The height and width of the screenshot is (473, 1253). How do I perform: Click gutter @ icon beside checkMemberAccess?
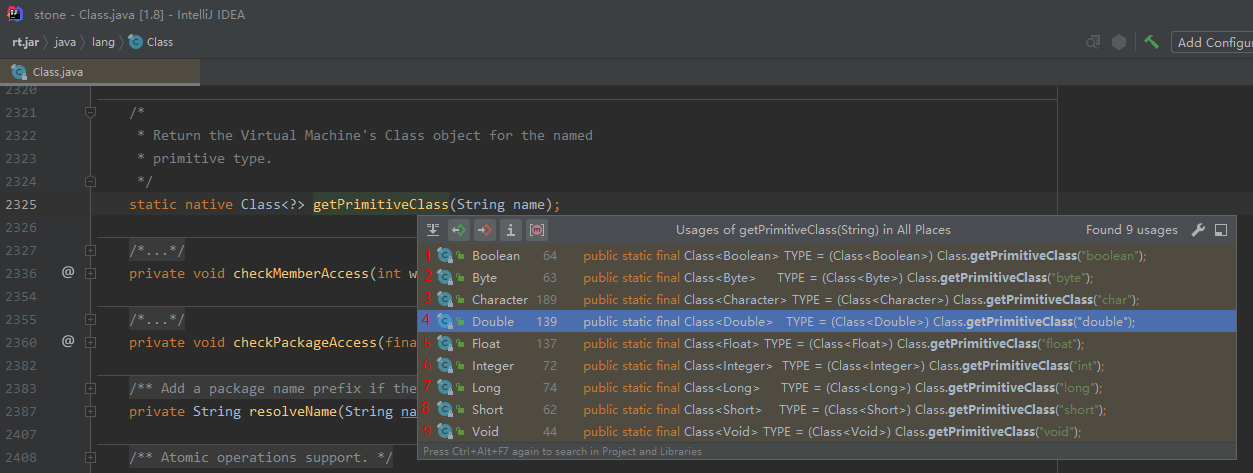(x=68, y=272)
